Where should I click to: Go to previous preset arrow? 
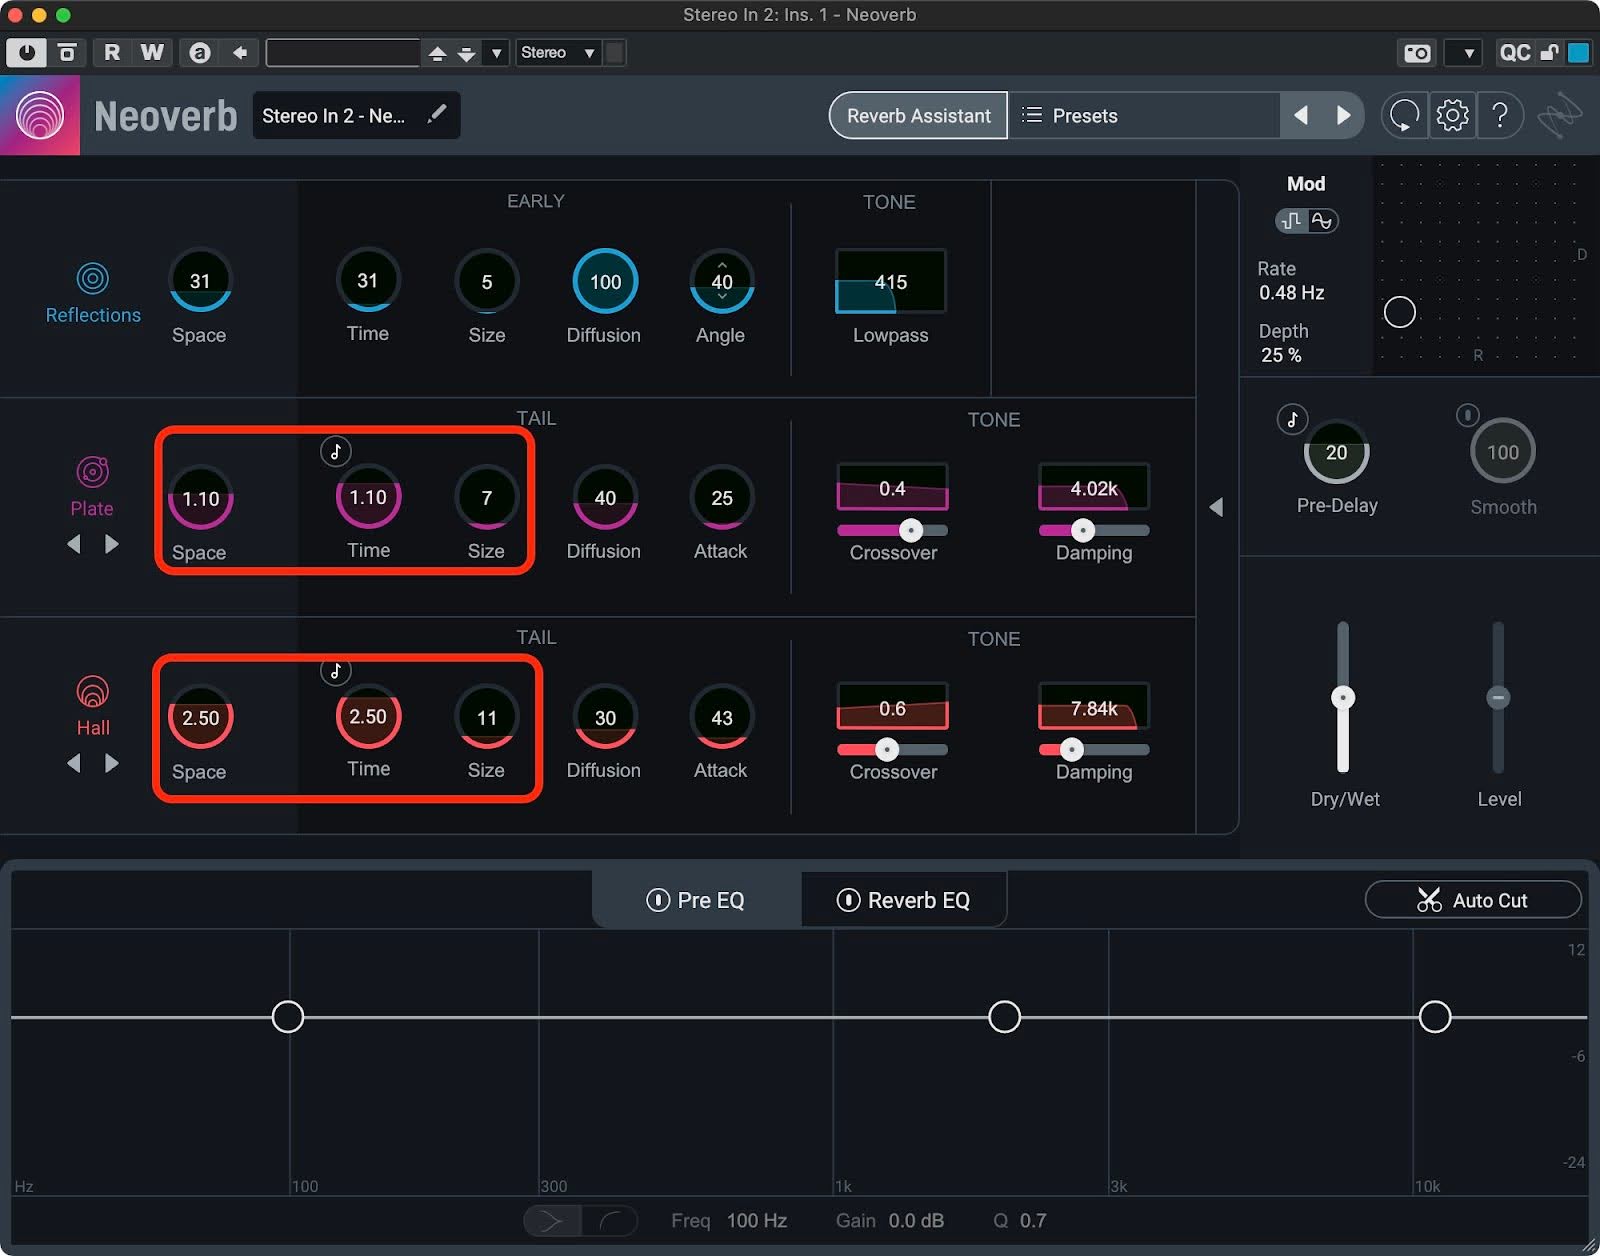[1301, 116]
